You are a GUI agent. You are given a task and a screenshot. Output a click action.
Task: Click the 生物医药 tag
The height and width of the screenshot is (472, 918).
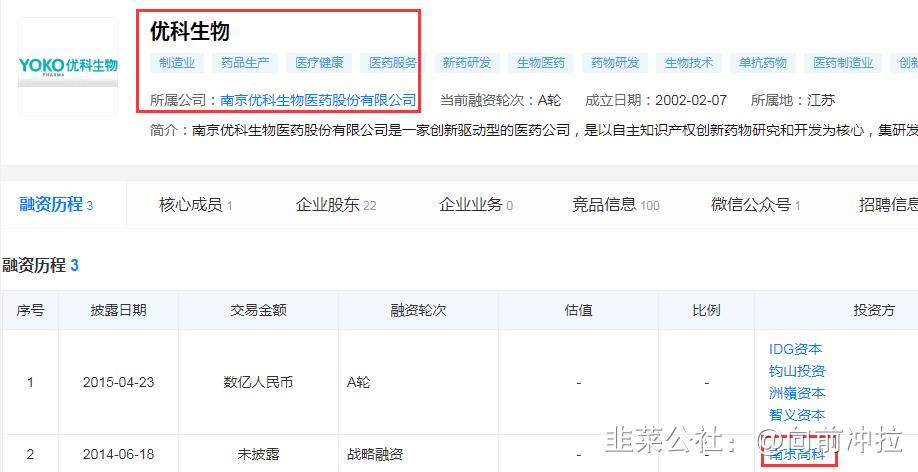click(x=540, y=63)
